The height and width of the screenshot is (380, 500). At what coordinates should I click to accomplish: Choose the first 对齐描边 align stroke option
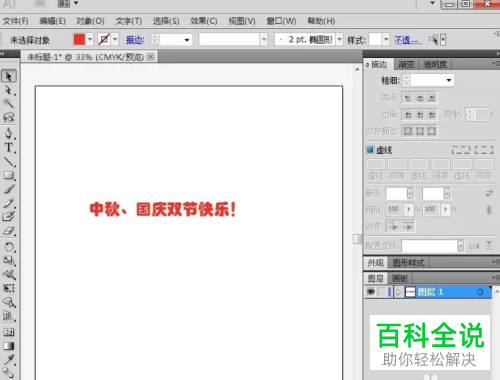pyautogui.click(x=408, y=131)
